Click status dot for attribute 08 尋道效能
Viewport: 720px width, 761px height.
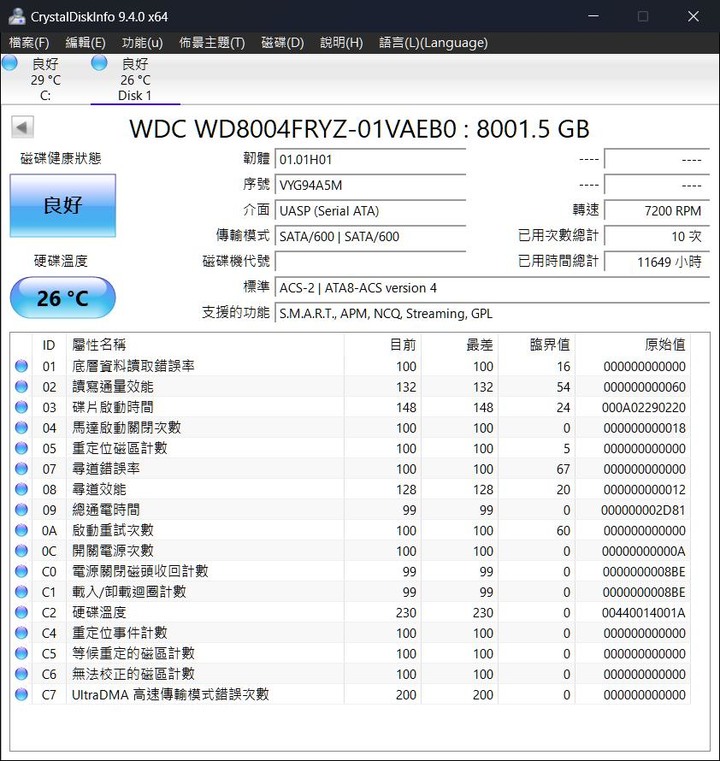21,489
